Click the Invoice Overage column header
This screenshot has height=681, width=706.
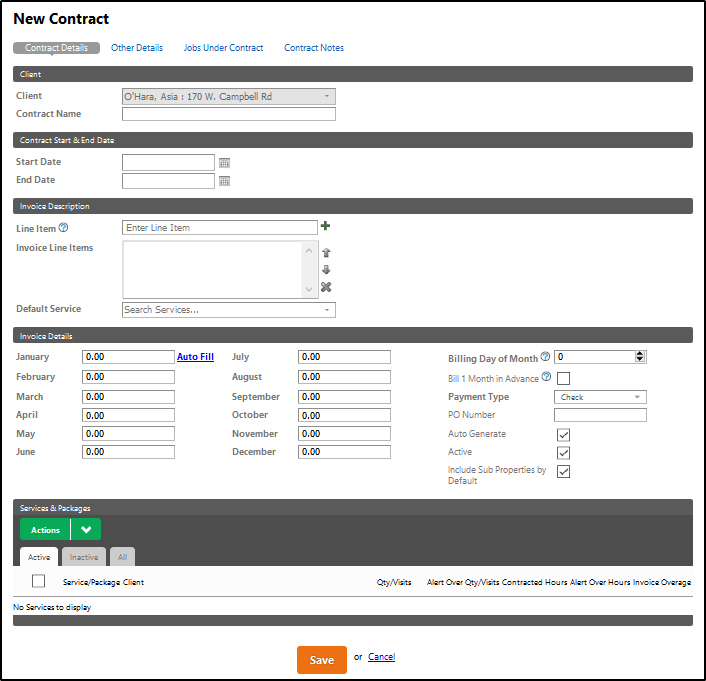pyautogui.click(x=662, y=582)
